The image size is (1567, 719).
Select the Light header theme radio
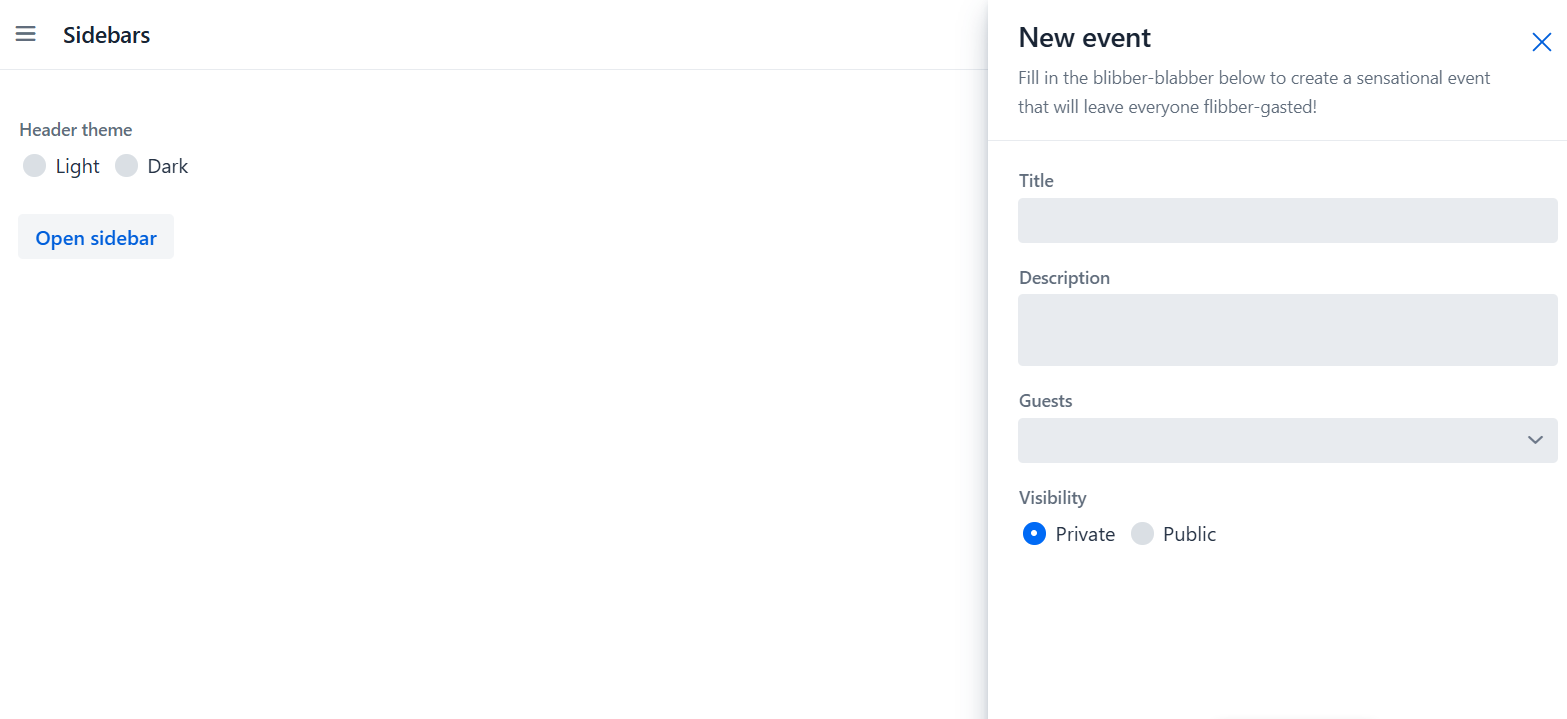(x=35, y=166)
